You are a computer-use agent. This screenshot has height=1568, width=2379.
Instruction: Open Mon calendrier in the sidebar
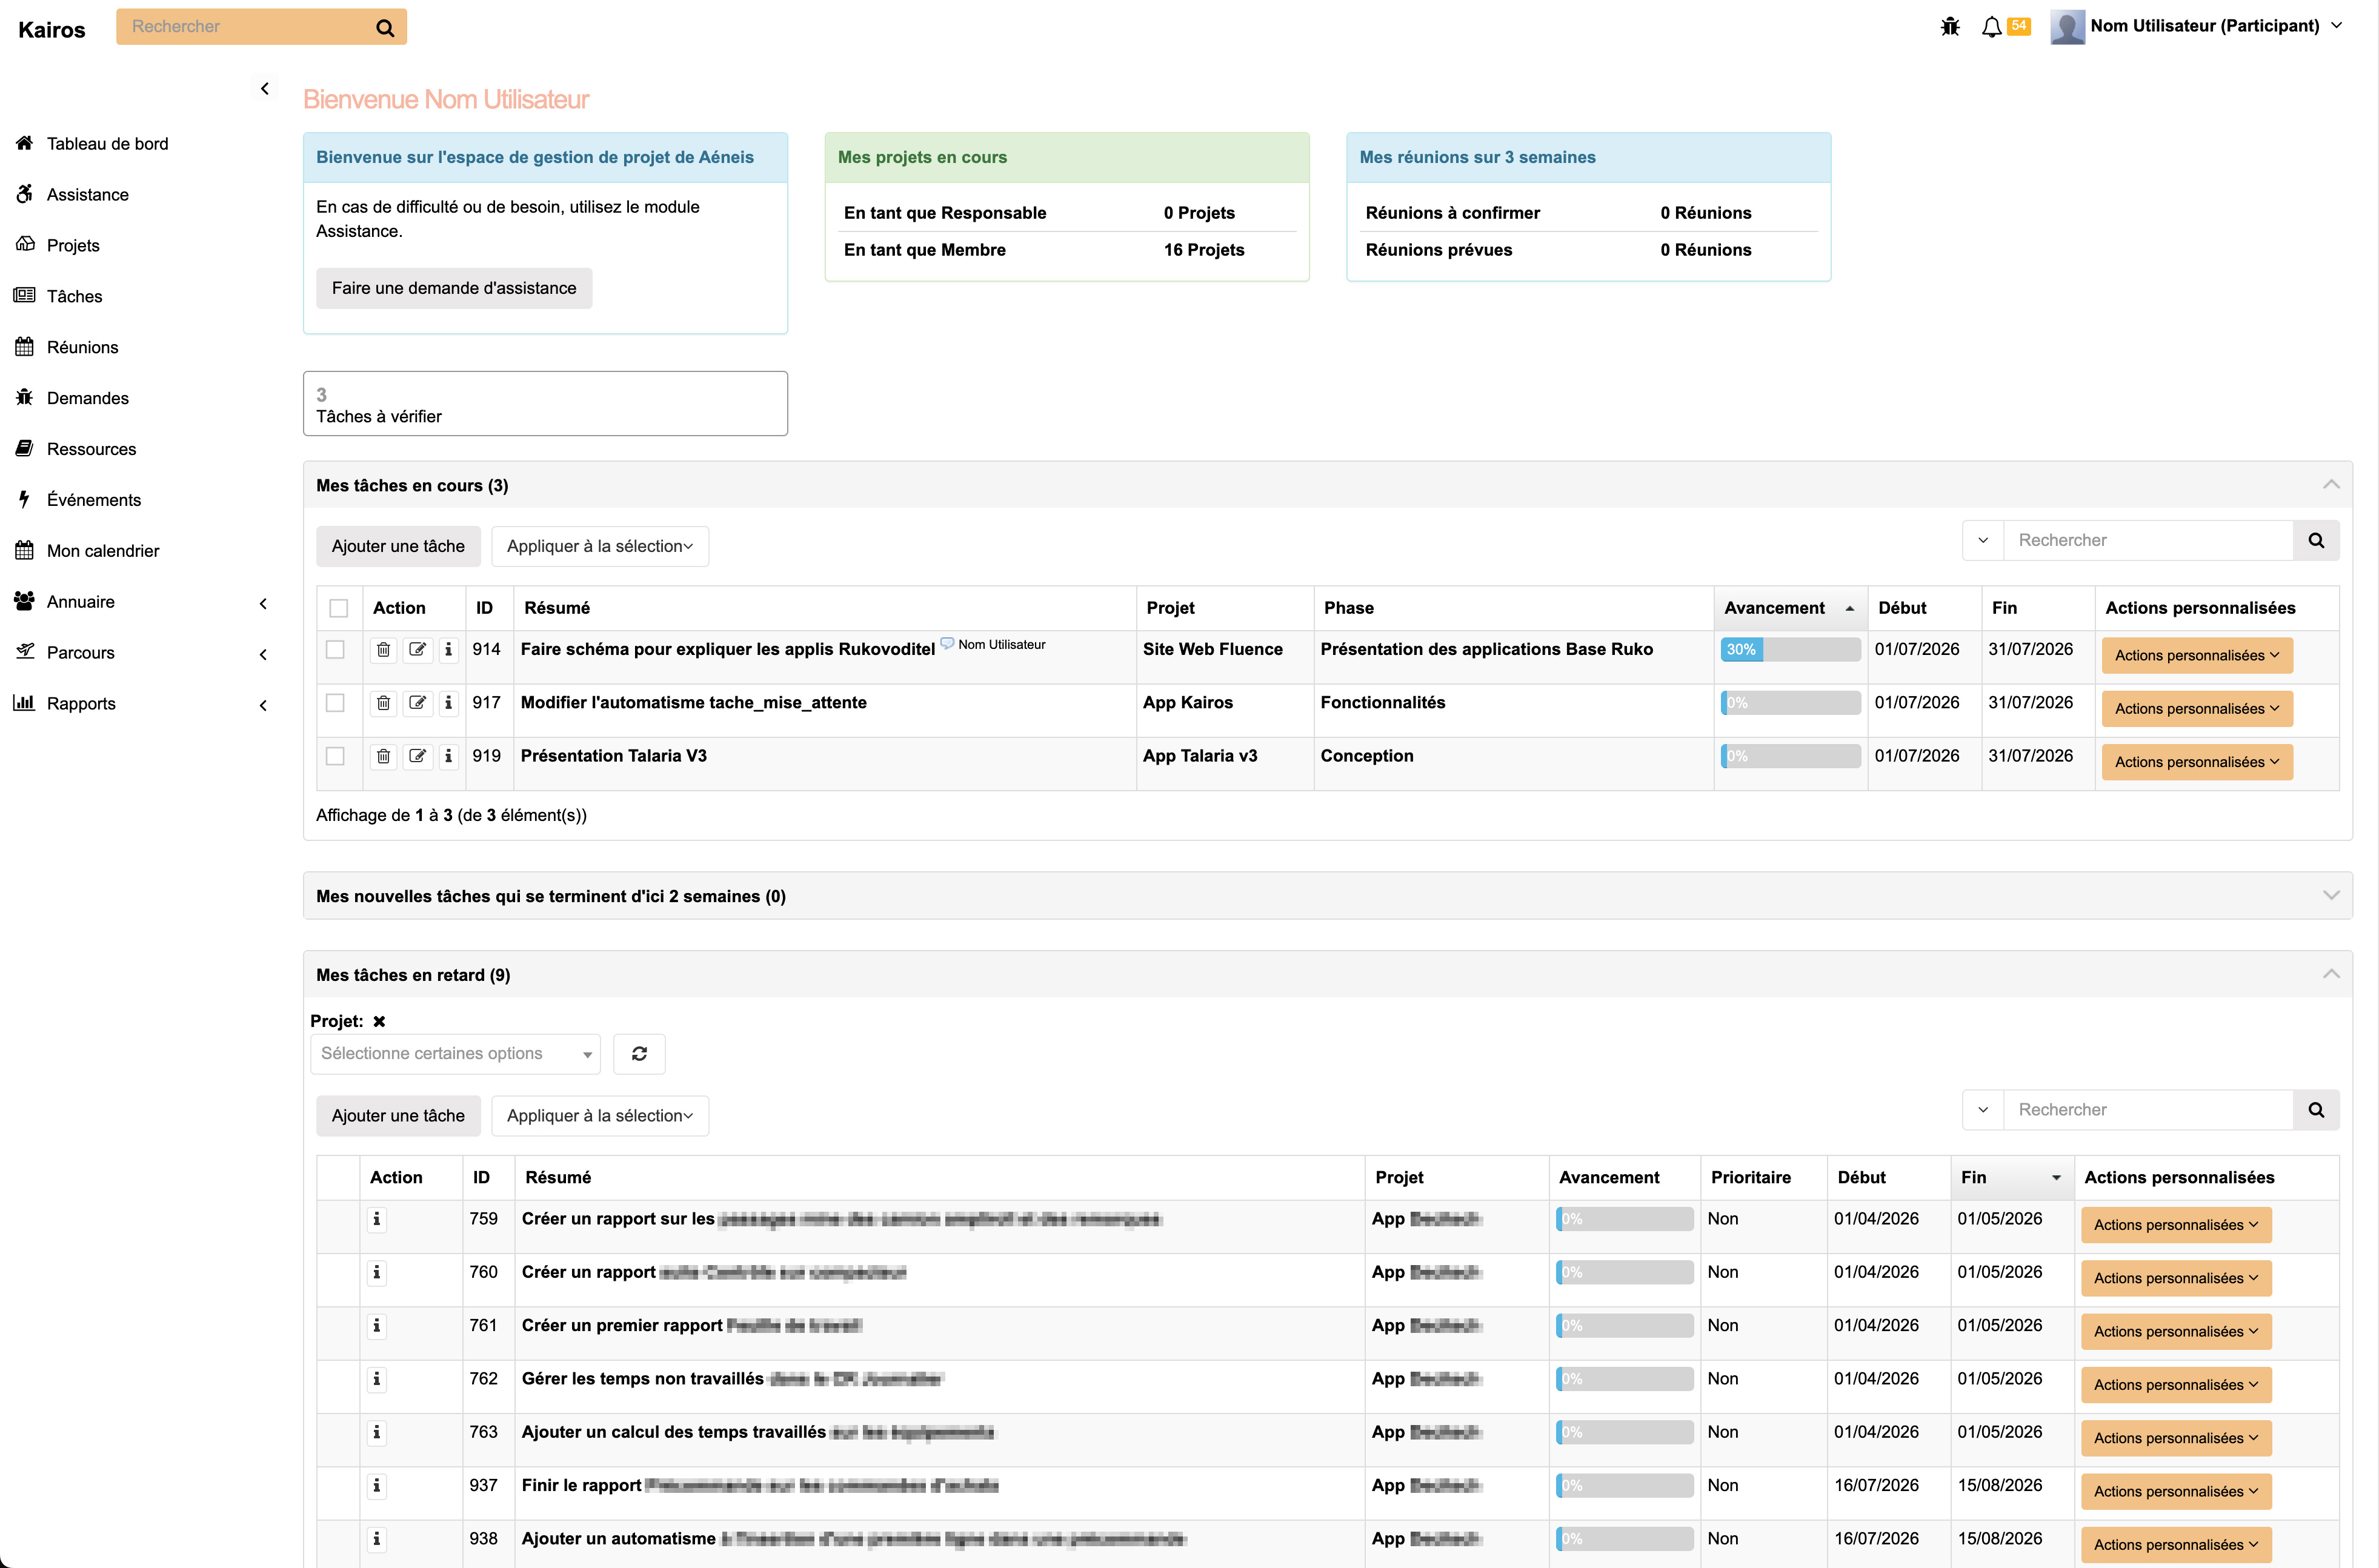[x=103, y=551]
